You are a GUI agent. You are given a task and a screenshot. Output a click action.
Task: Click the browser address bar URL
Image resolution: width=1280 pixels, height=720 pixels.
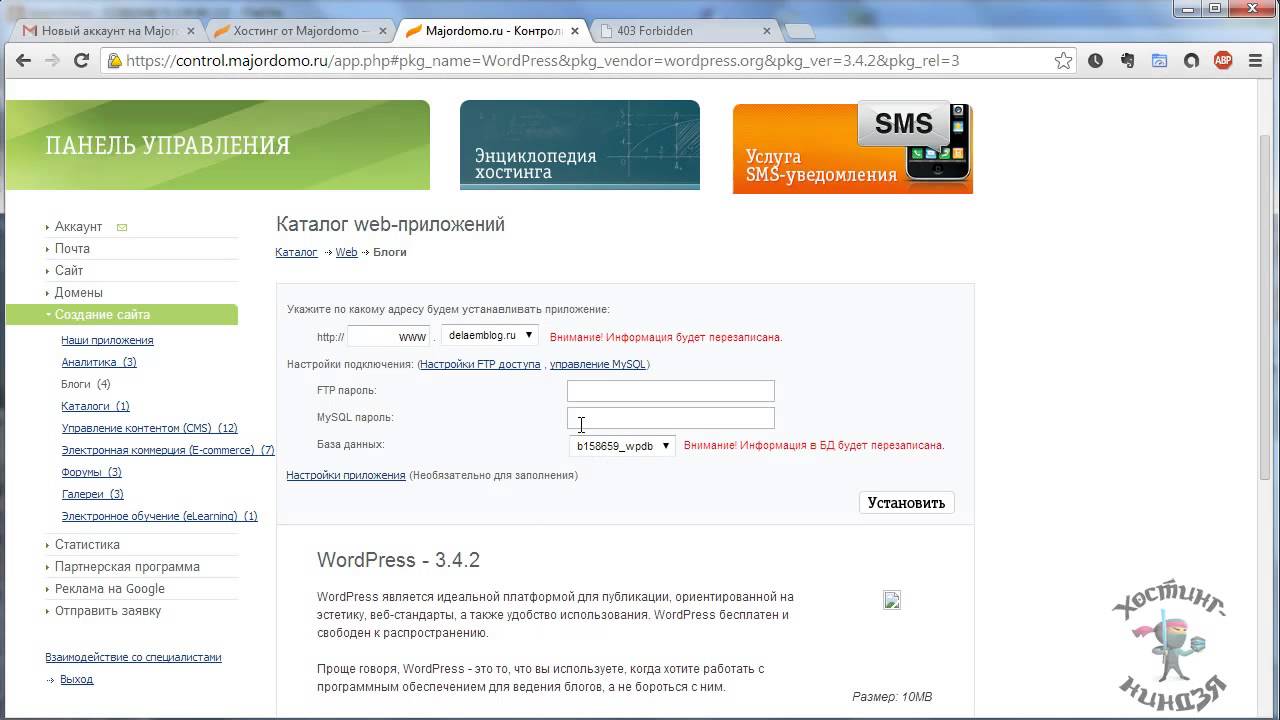(543, 61)
